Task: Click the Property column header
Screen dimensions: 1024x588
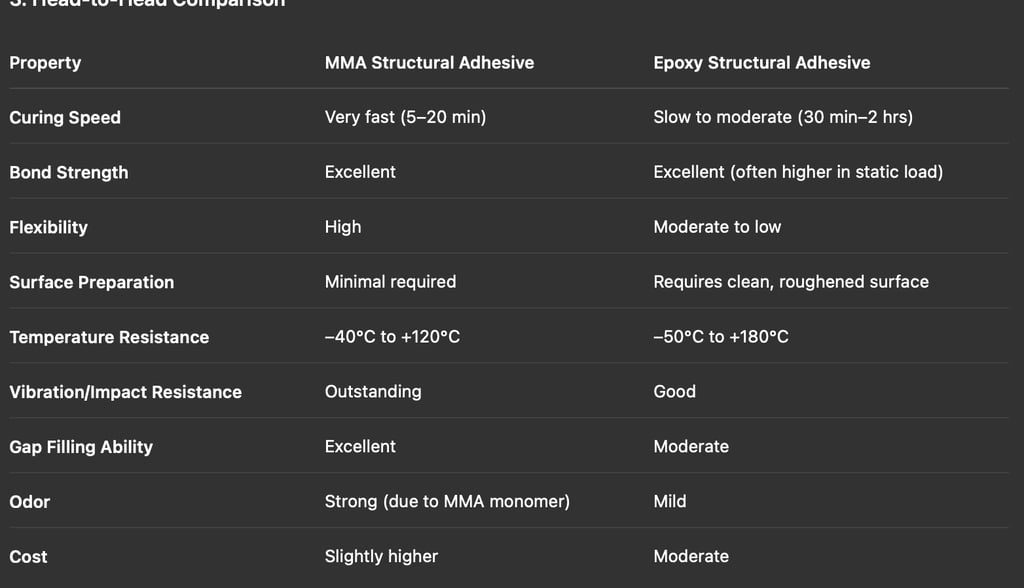Action: [45, 63]
